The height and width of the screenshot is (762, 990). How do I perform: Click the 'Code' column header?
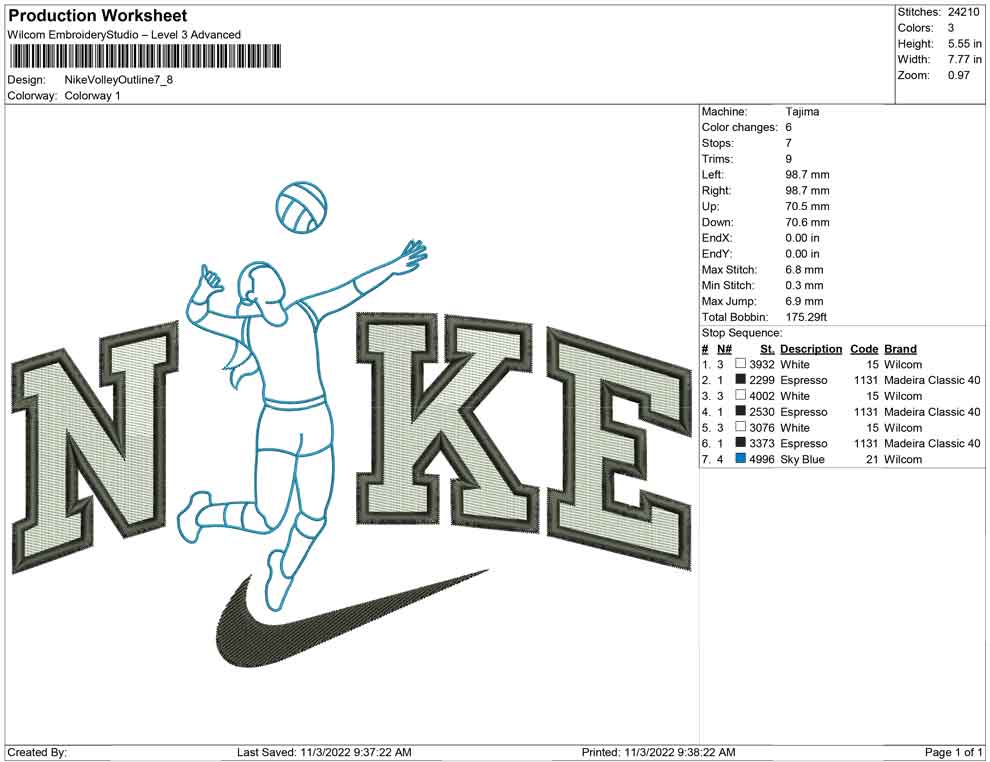864,348
